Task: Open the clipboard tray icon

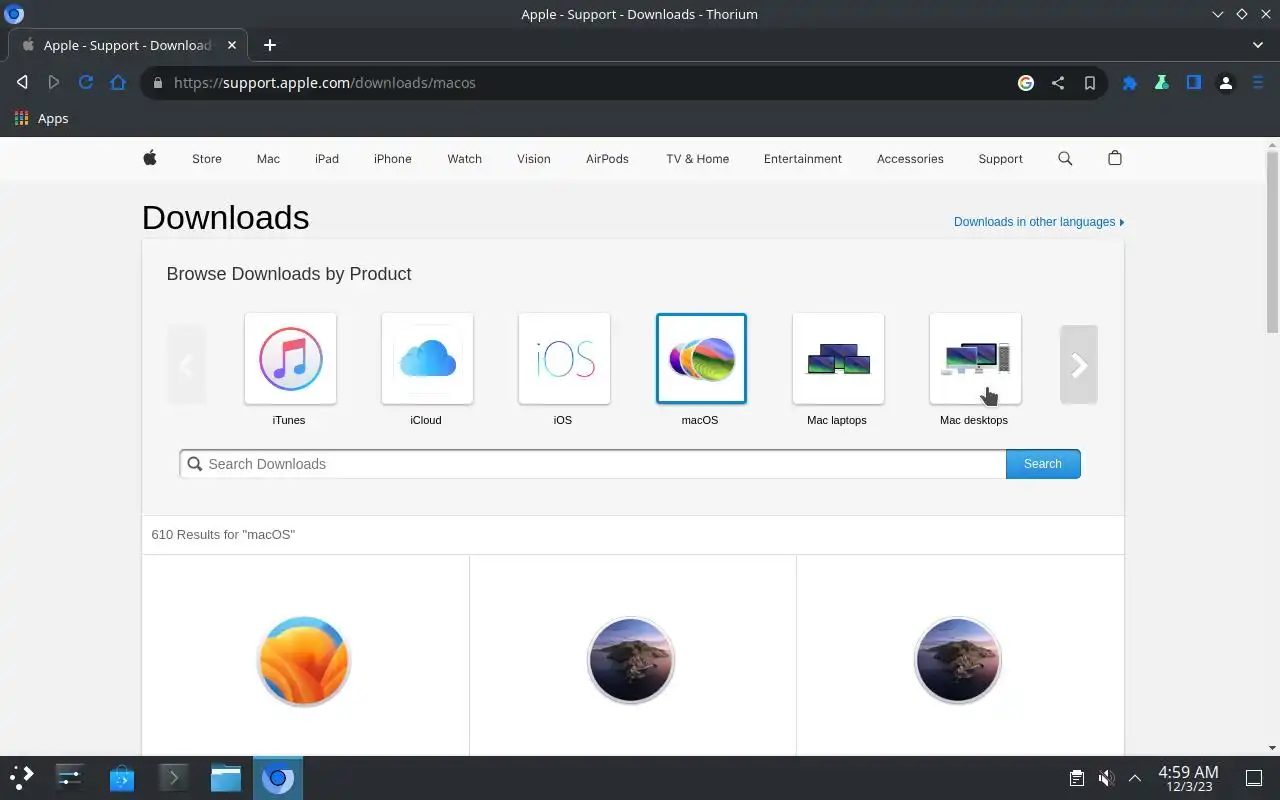Action: 1077,778
